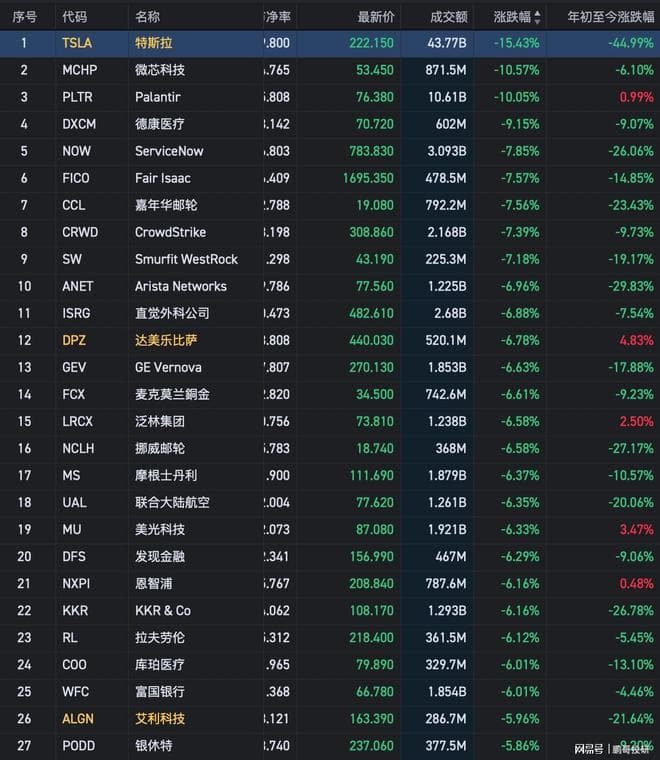Click the GE Vernova name cell
Image resolution: width=660 pixels, height=760 pixels.
(x=168, y=367)
